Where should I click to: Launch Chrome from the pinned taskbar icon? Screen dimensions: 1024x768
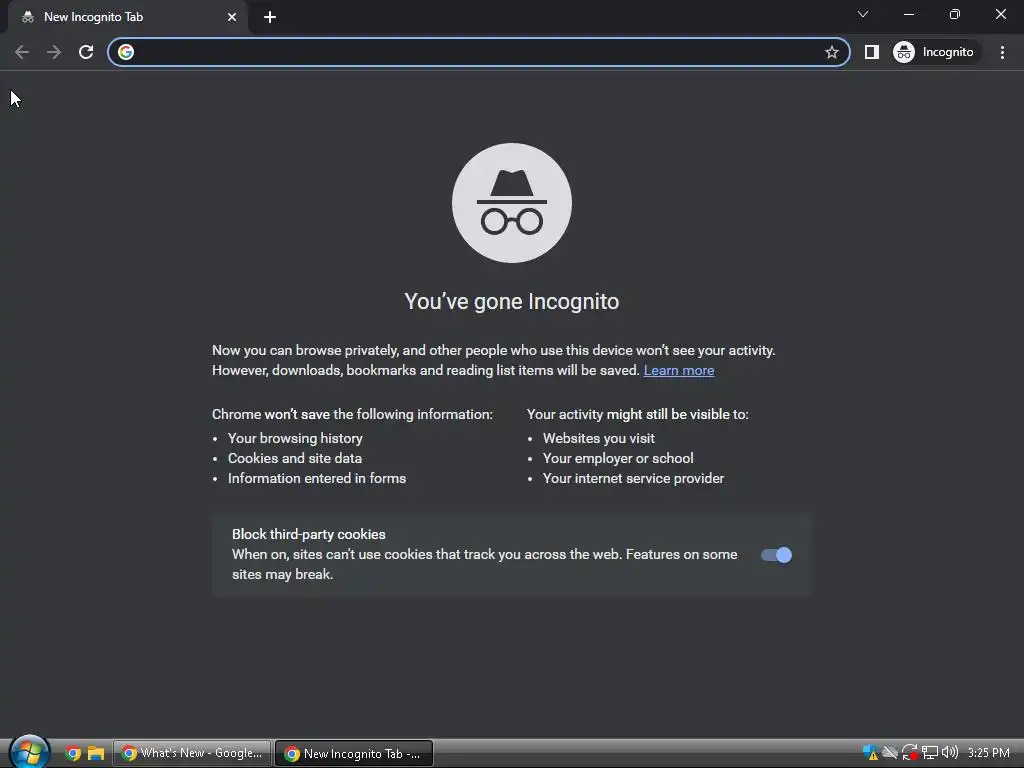73,754
